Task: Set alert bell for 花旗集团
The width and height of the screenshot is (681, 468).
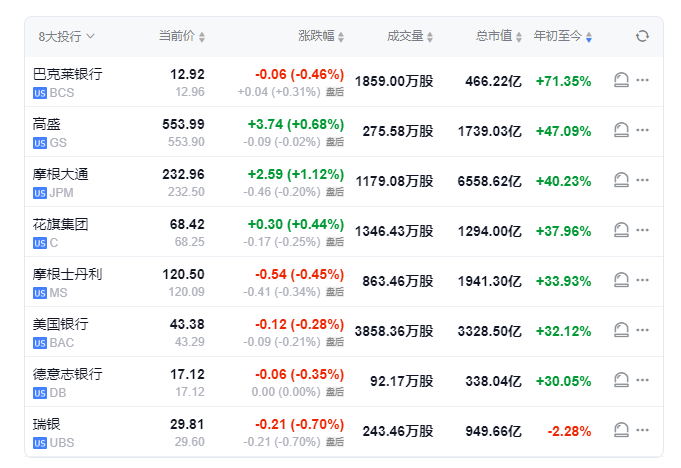Action: (621, 230)
